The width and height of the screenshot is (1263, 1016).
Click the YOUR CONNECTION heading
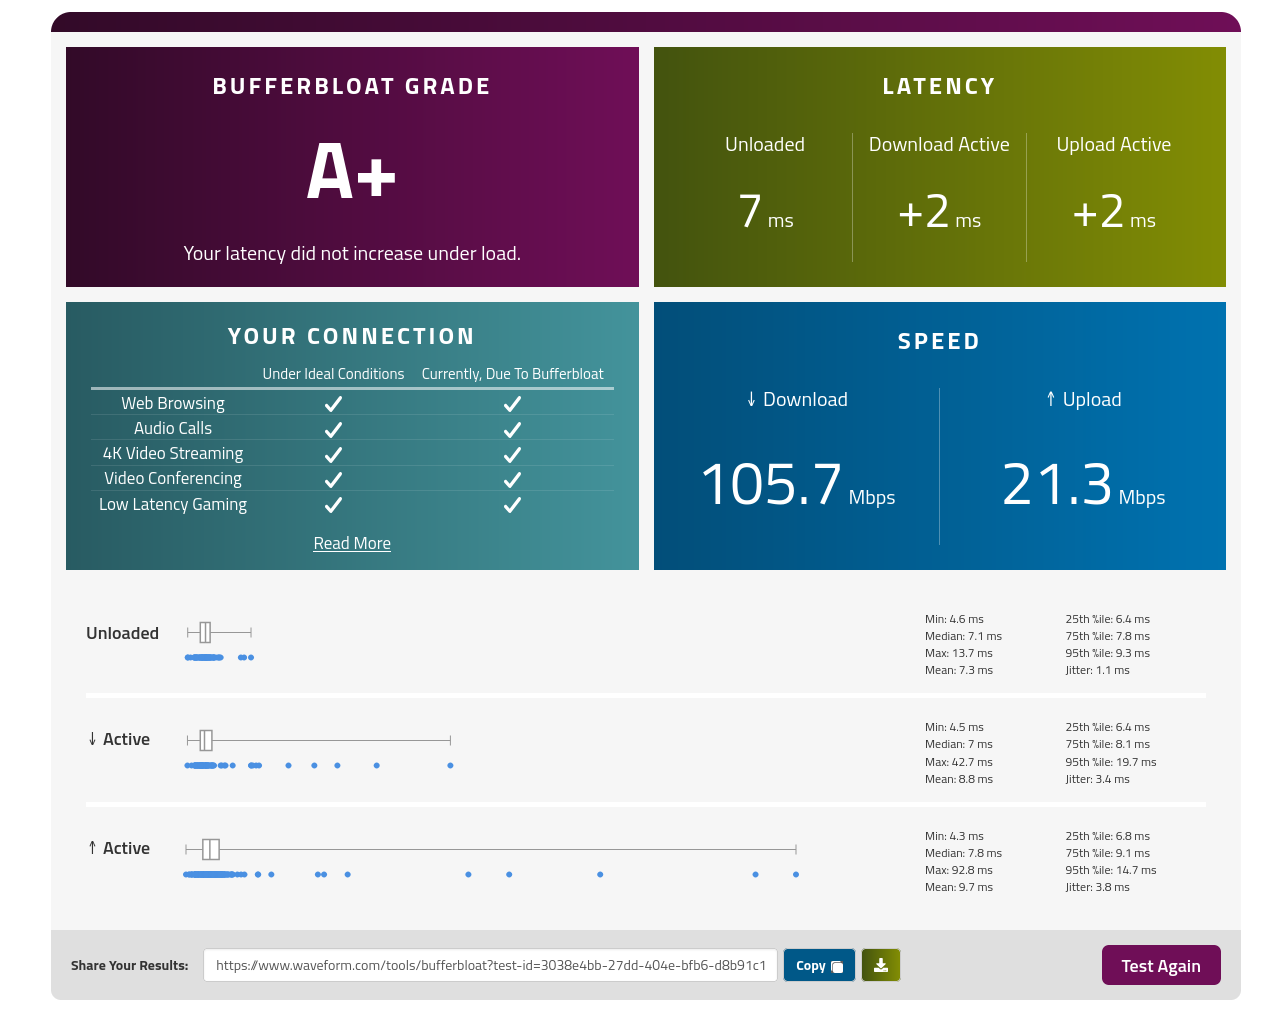[352, 336]
